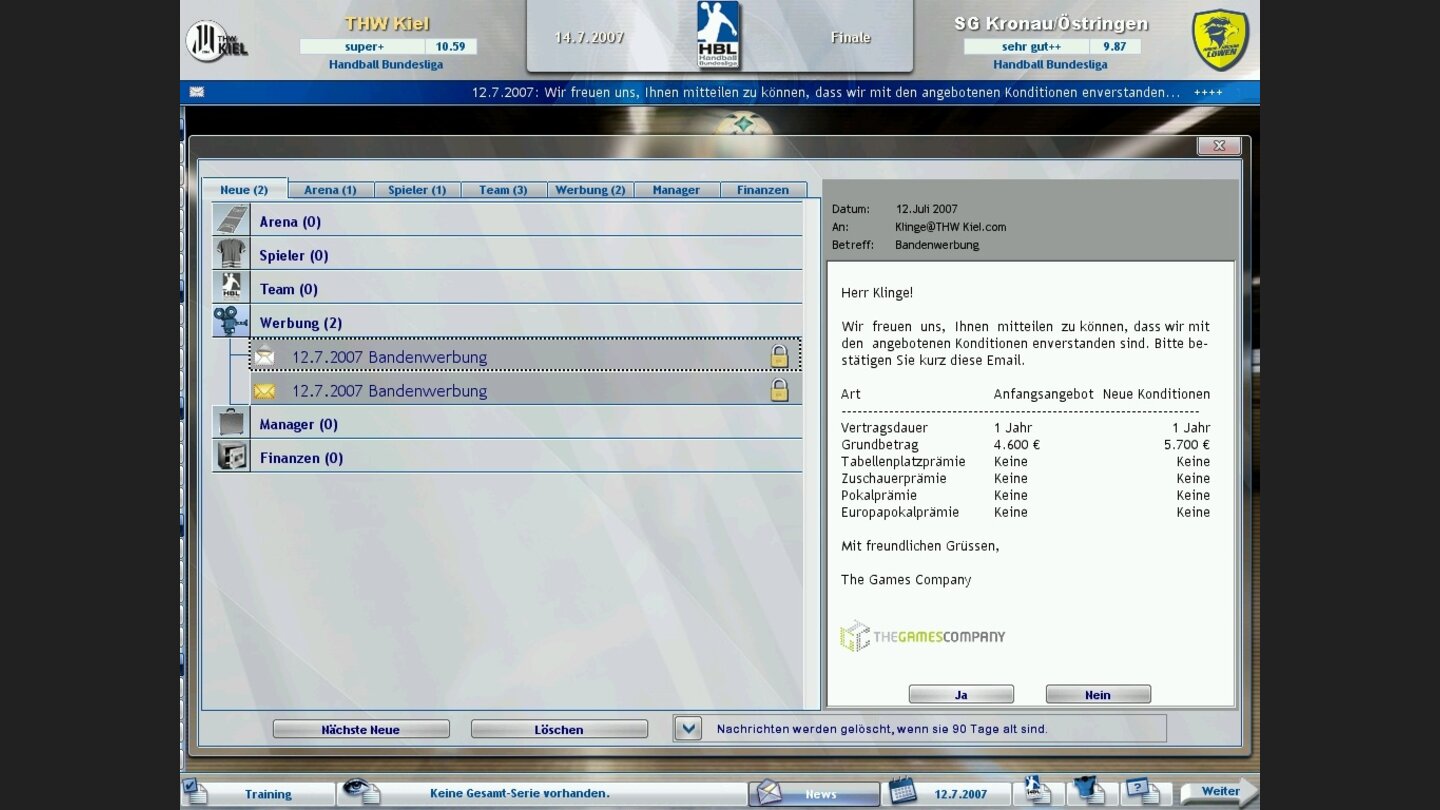Image resolution: width=1440 pixels, height=810 pixels.
Task: Expand the Arena (0) category
Action: (507, 221)
